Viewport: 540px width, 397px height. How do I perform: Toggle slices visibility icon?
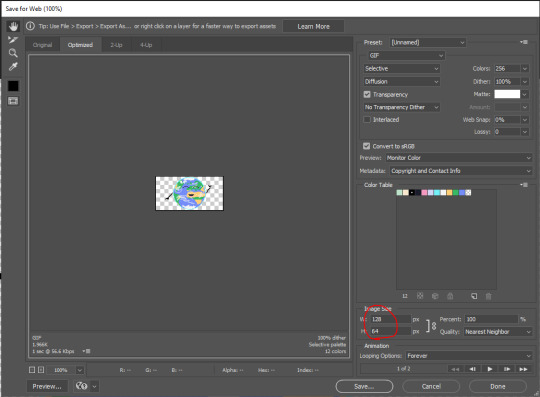(13, 101)
